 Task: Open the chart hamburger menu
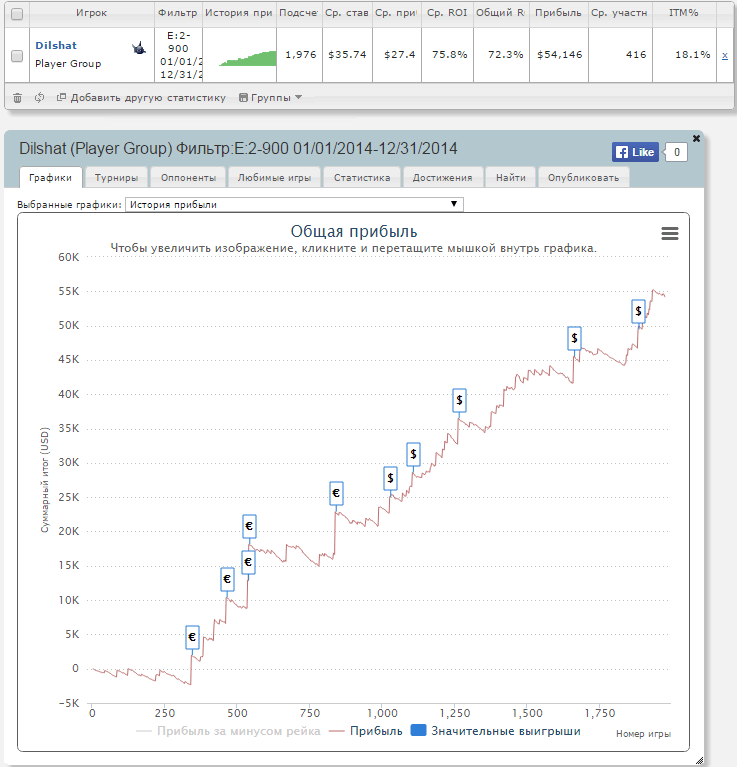(x=670, y=233)
